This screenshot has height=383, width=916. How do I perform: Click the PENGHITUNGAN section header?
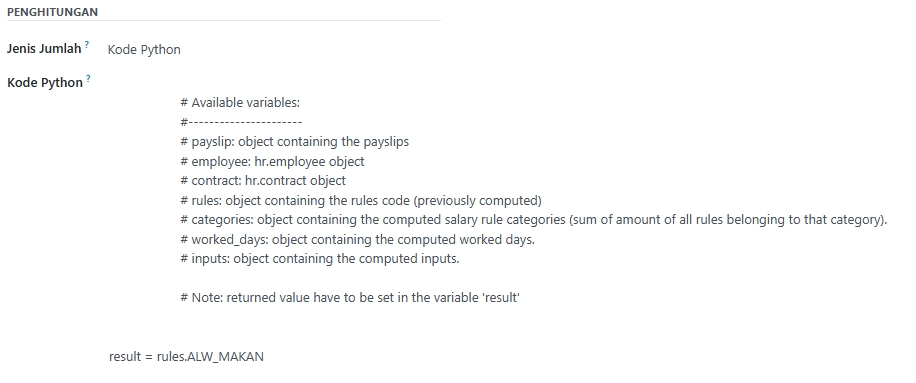pyautogui.click(x=53, y=12)
